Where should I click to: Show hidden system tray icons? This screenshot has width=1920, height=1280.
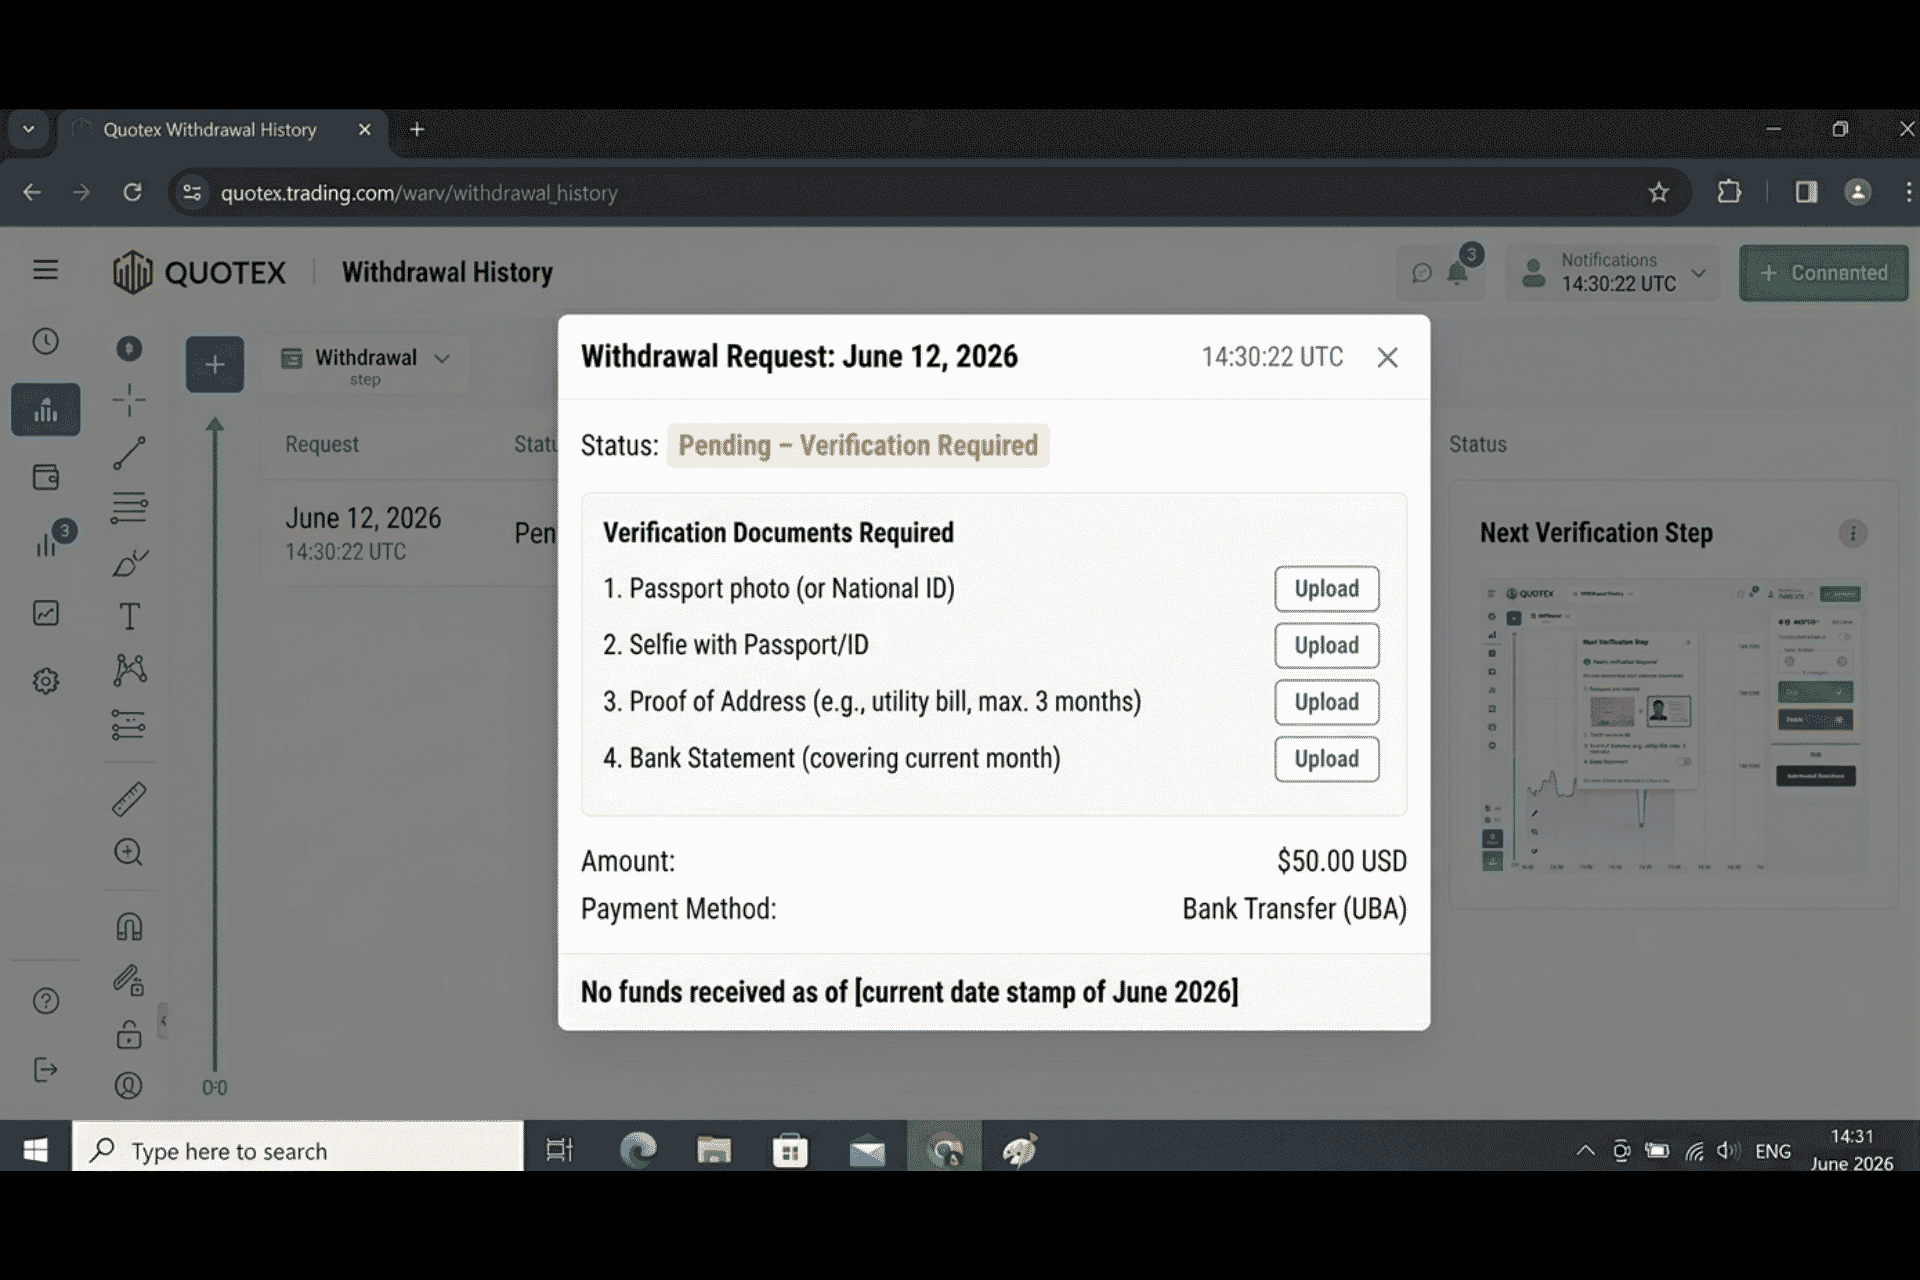pos(1585,1151)
